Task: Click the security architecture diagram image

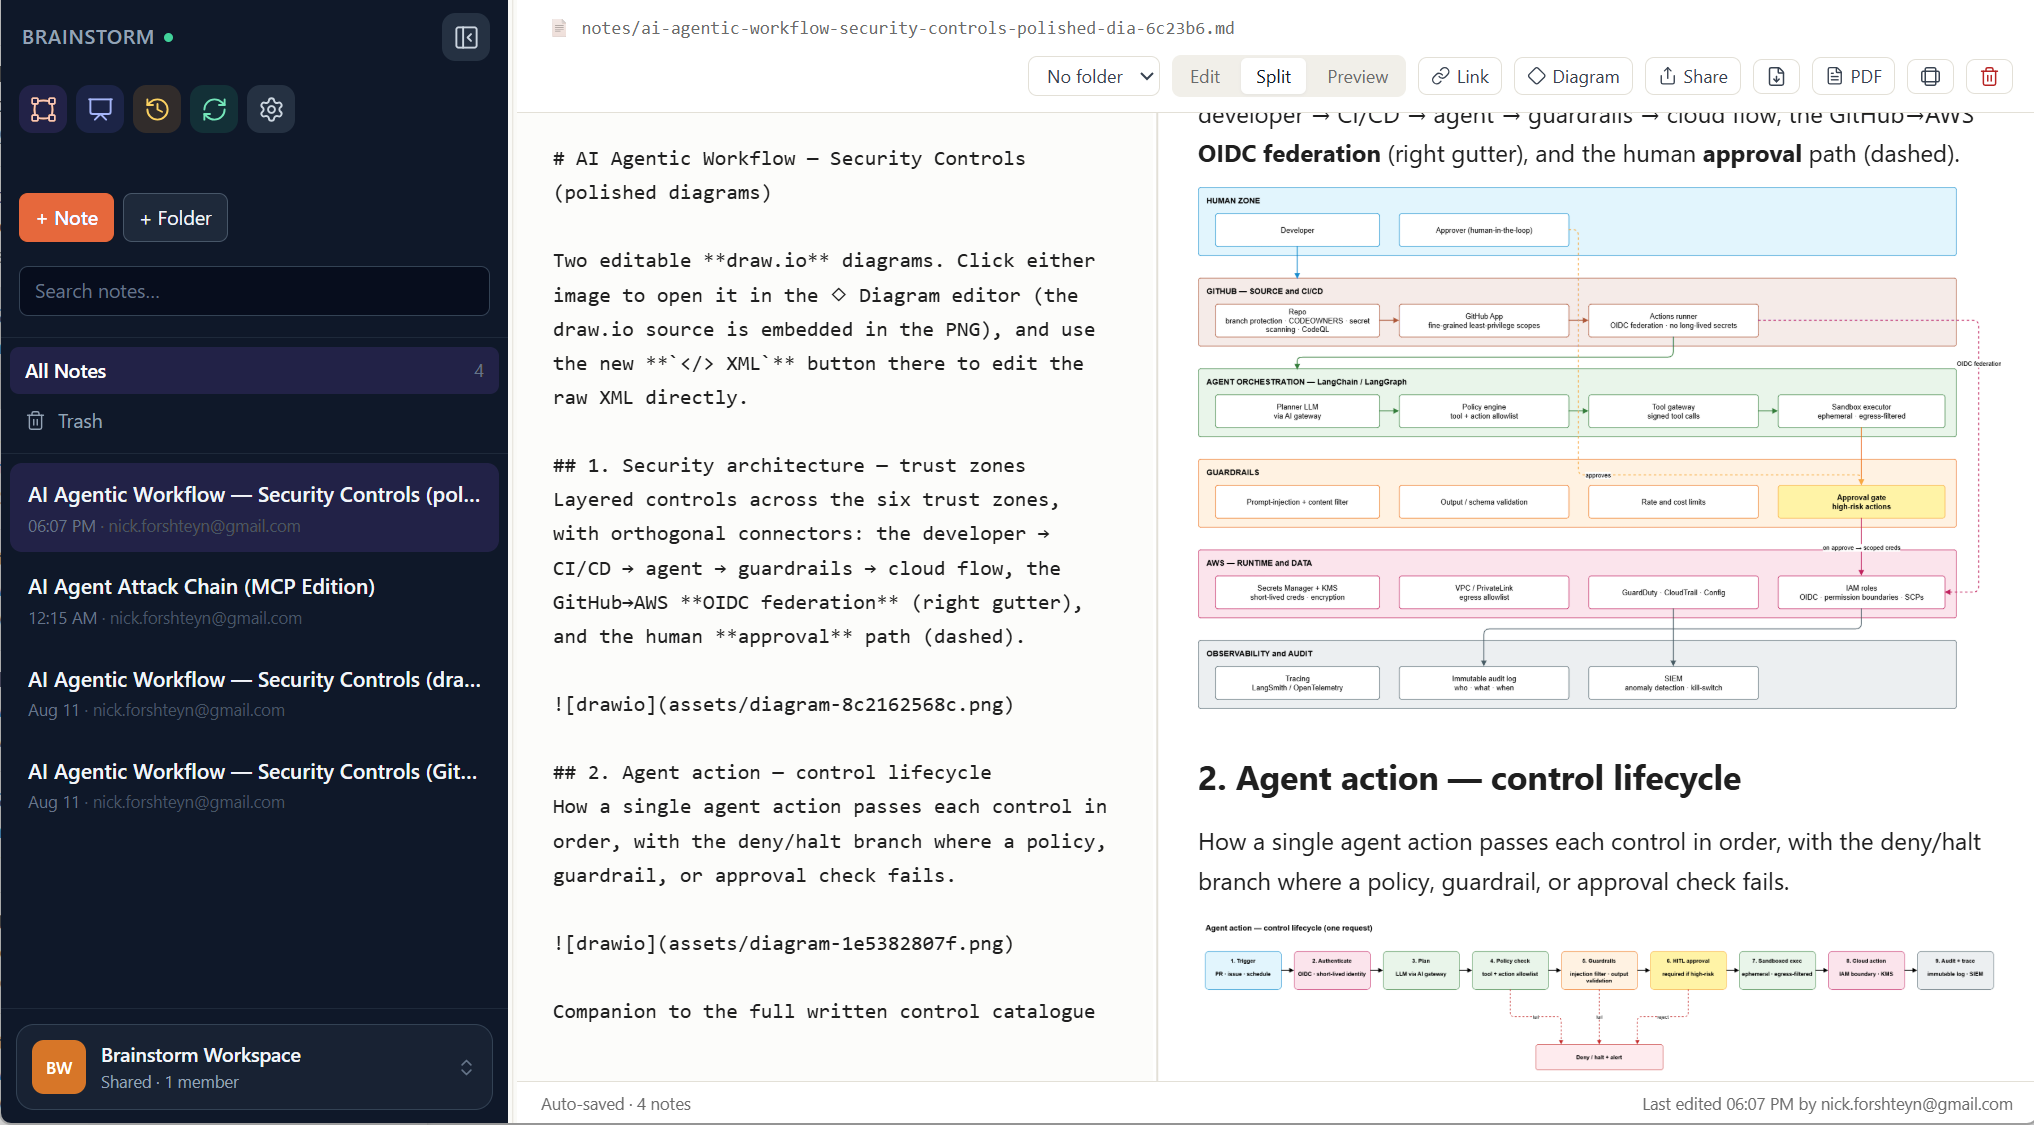Action: pos(1599,448)
